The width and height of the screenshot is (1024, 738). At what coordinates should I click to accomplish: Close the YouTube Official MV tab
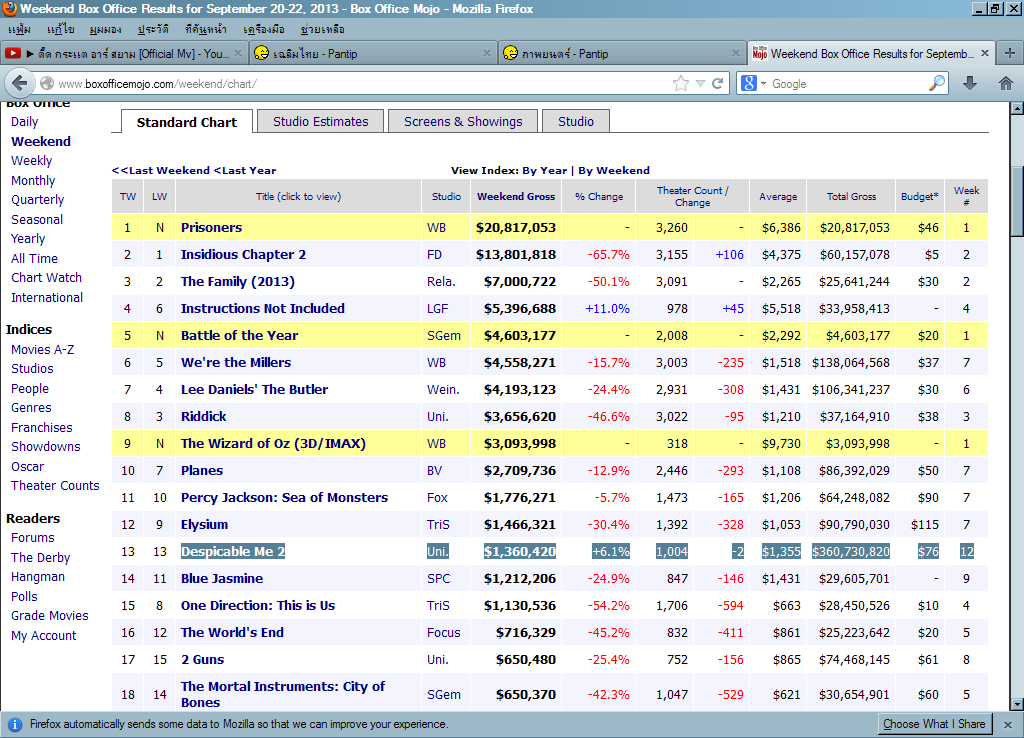(238, 53)
